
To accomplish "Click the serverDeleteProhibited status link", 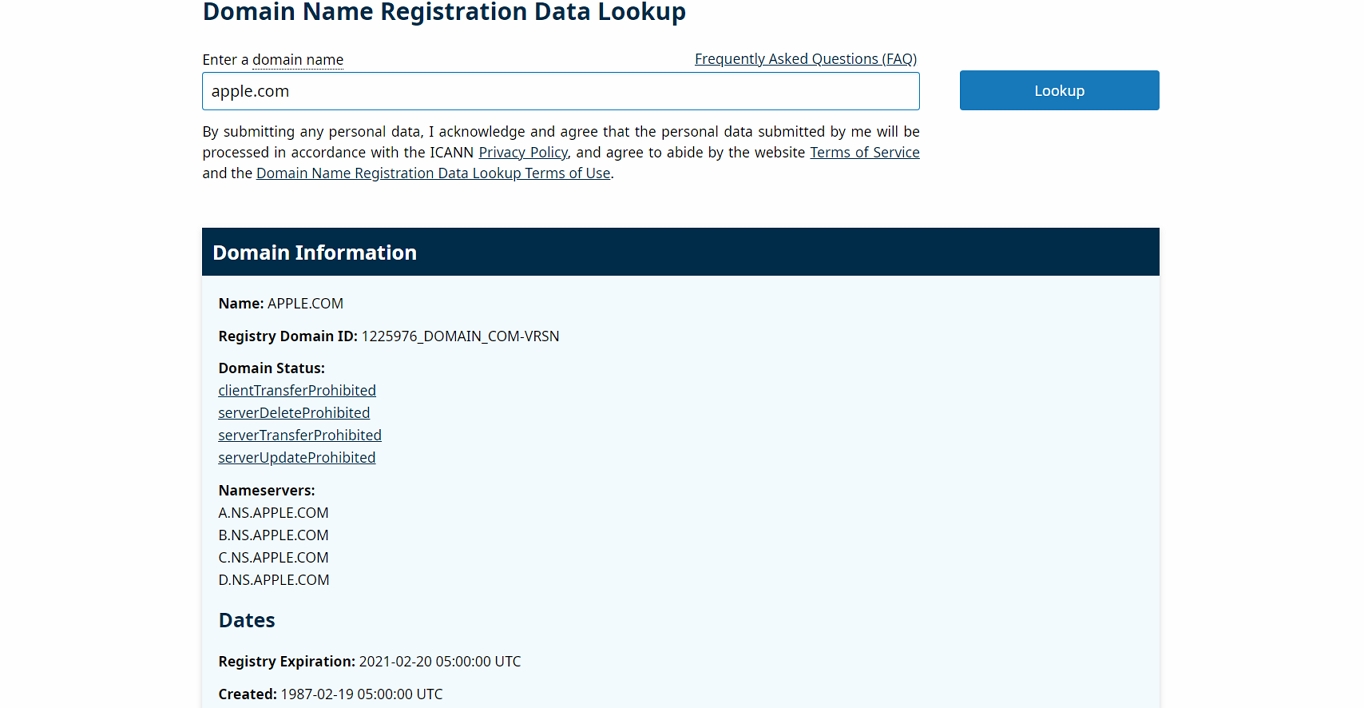I will 294,412.
